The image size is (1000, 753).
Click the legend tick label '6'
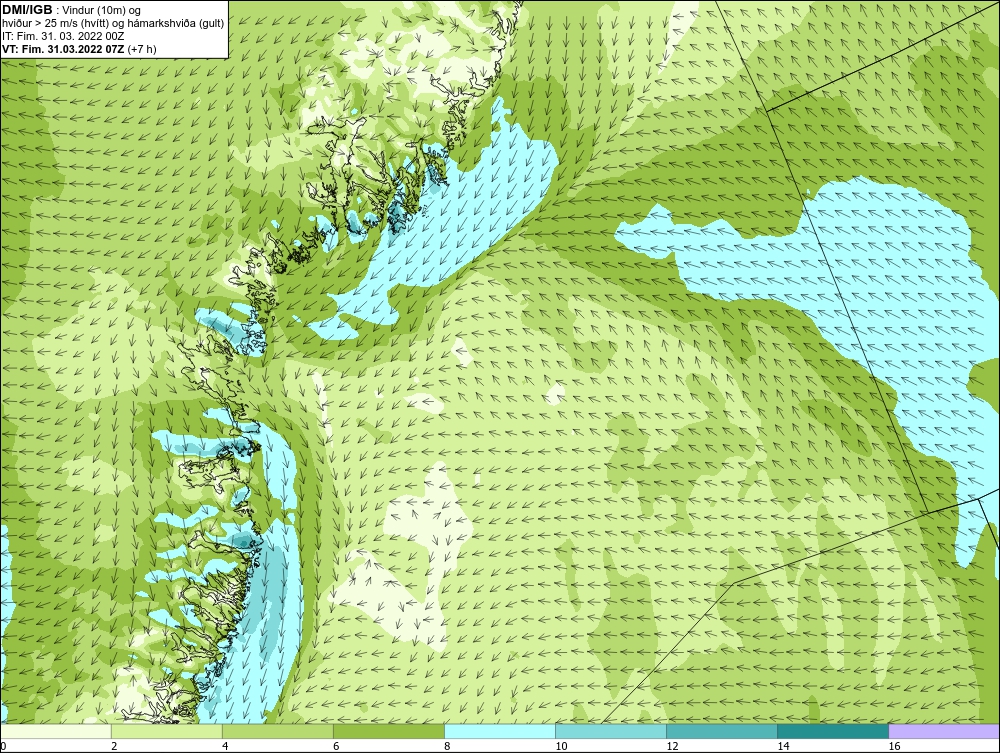336,746
